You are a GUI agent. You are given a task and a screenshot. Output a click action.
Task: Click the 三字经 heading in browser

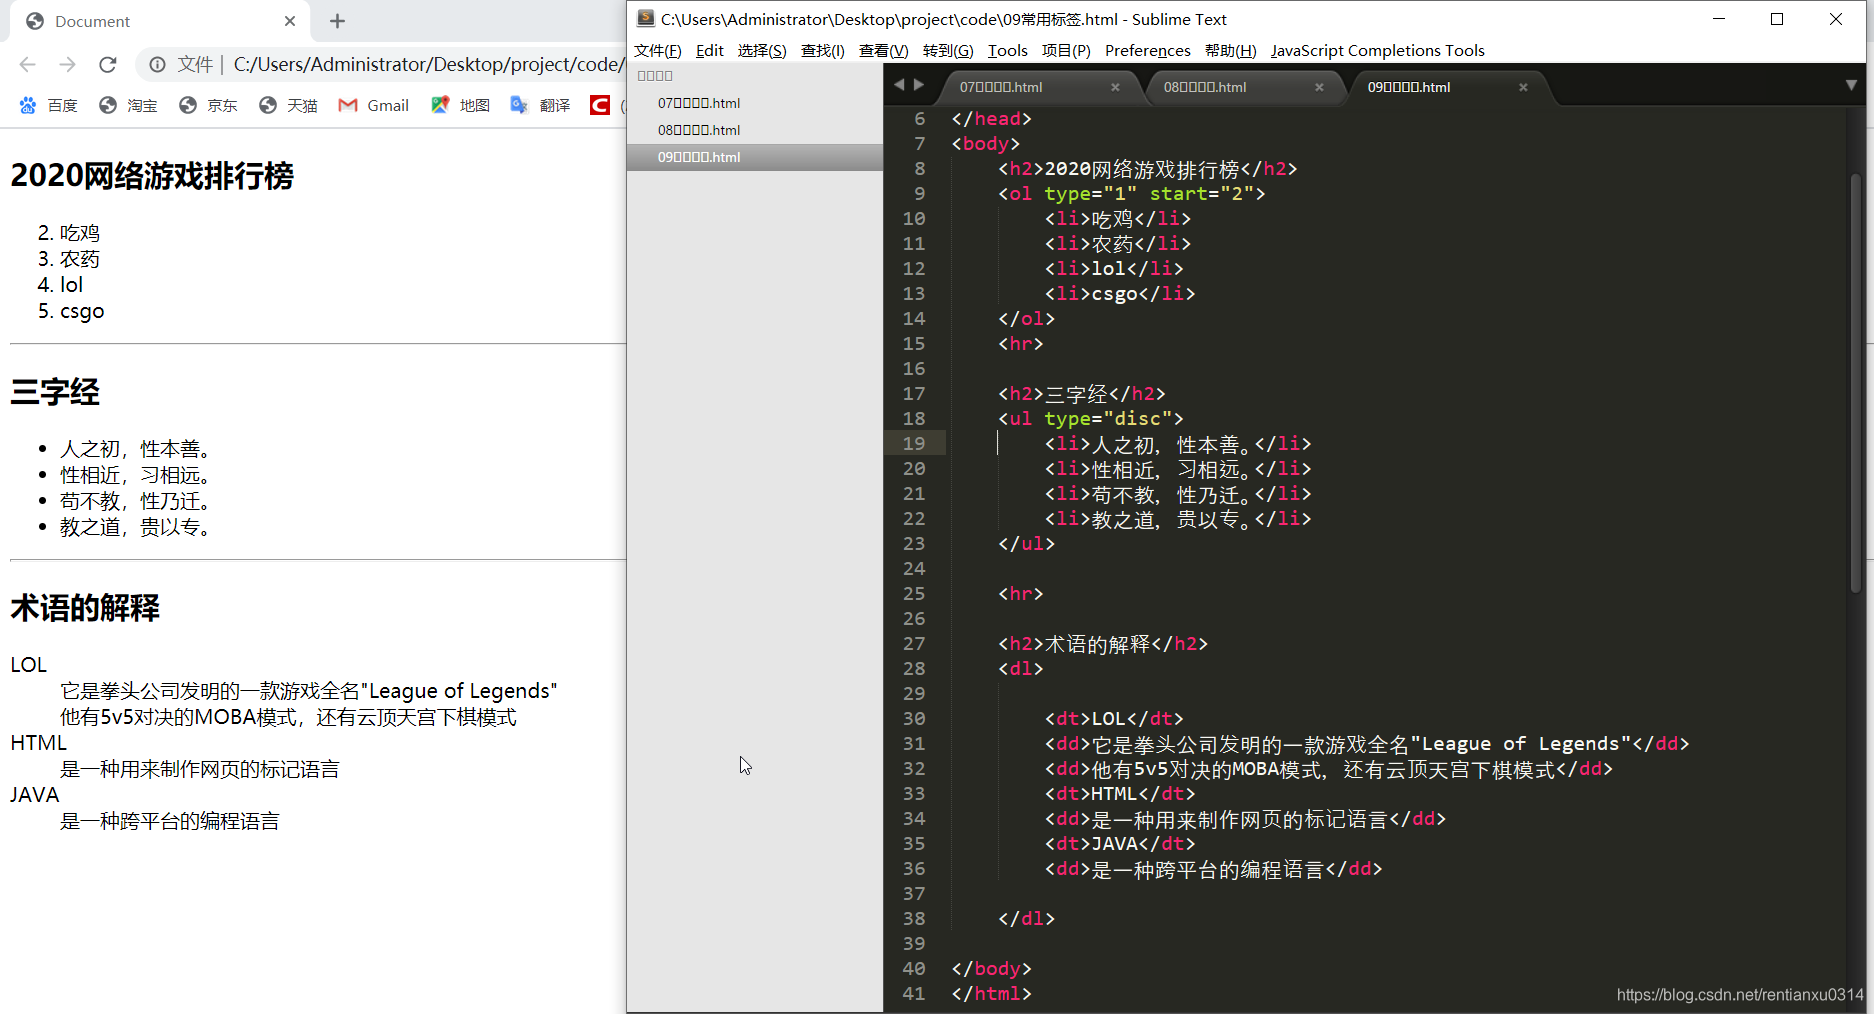(x=55, y=392)
